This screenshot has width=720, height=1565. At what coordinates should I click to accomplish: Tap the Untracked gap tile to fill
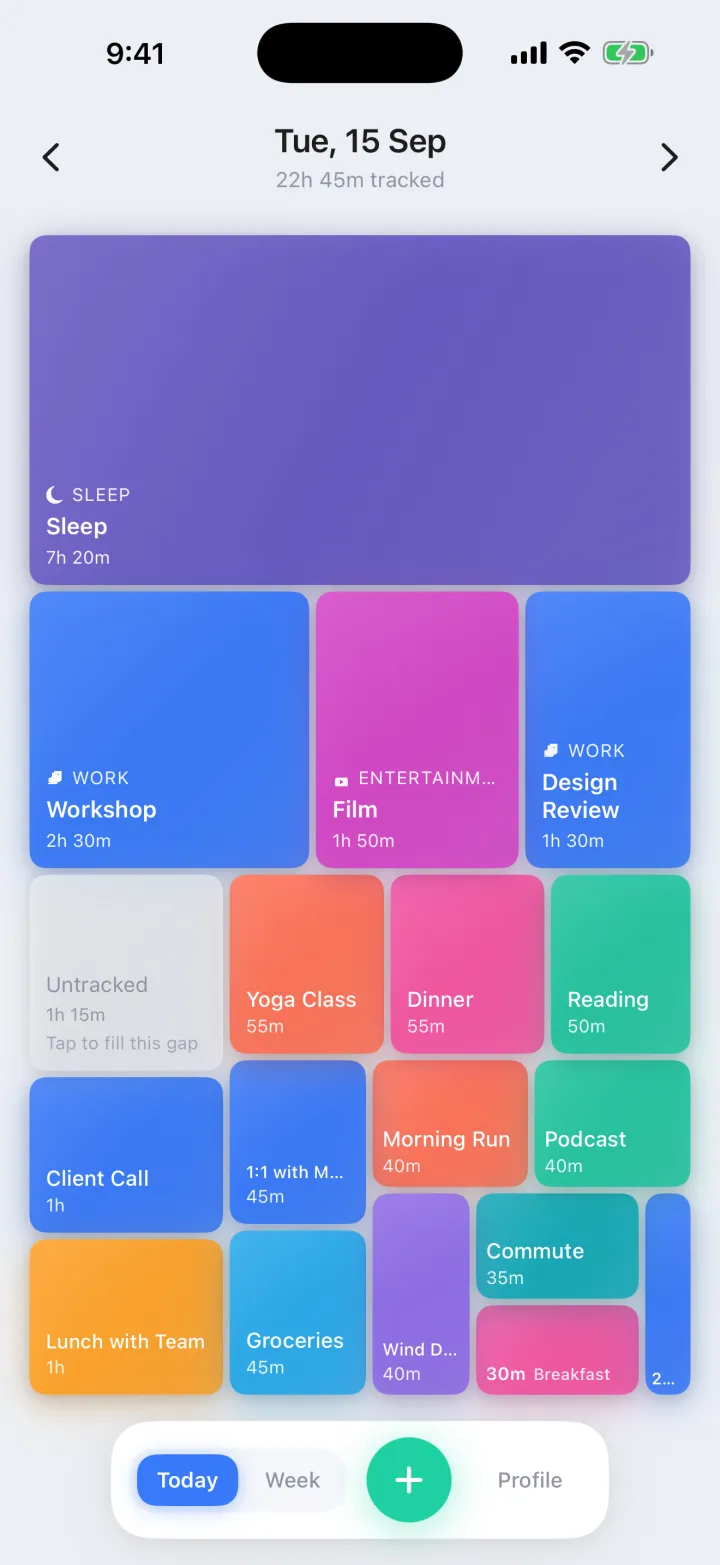[126, 973]
